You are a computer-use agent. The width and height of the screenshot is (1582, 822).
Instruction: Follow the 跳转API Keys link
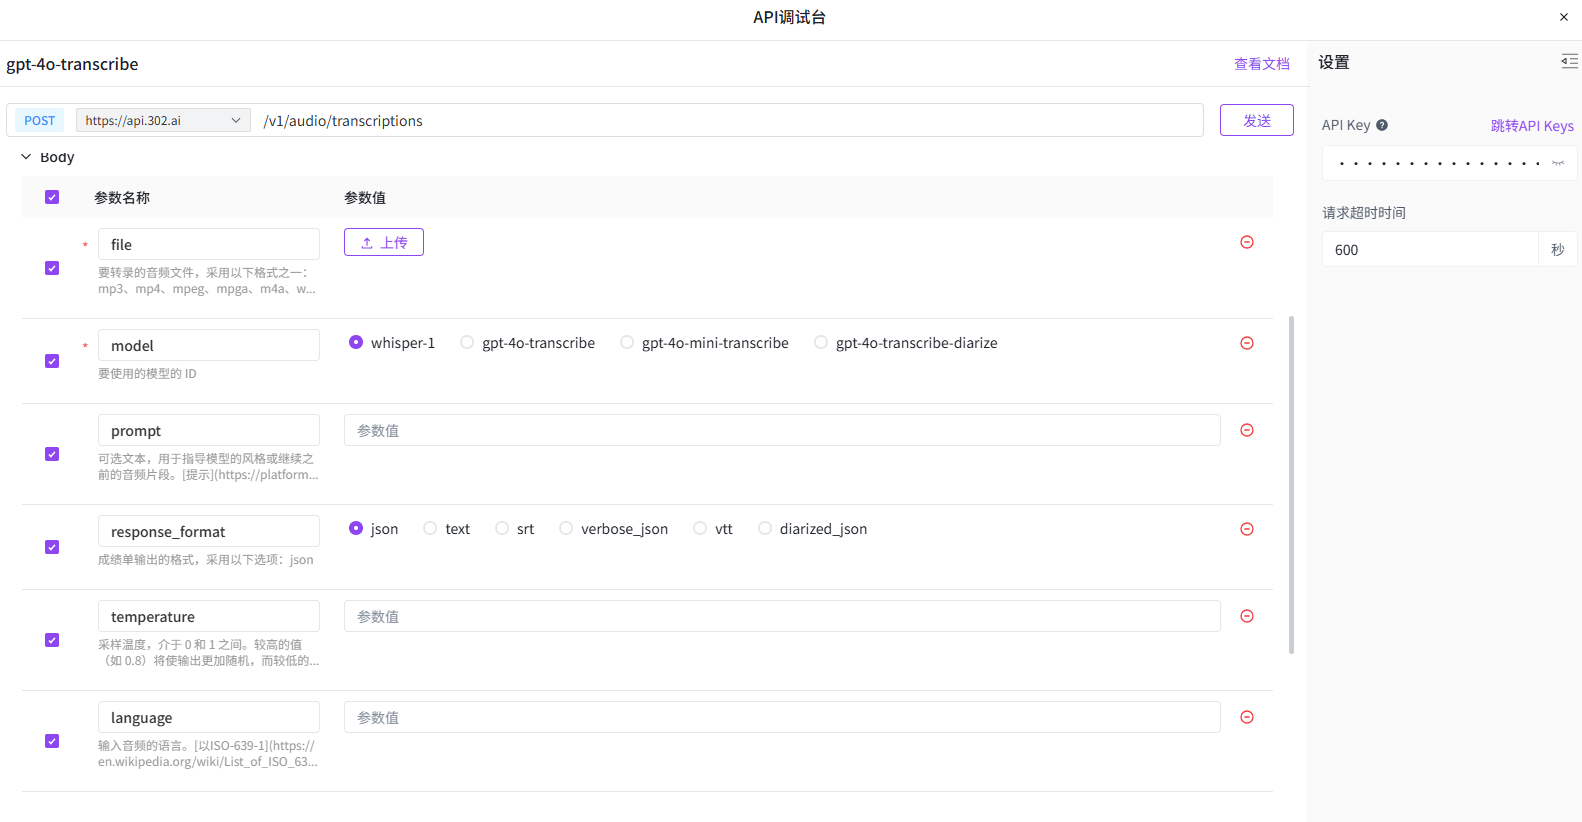pos(1531,126)
